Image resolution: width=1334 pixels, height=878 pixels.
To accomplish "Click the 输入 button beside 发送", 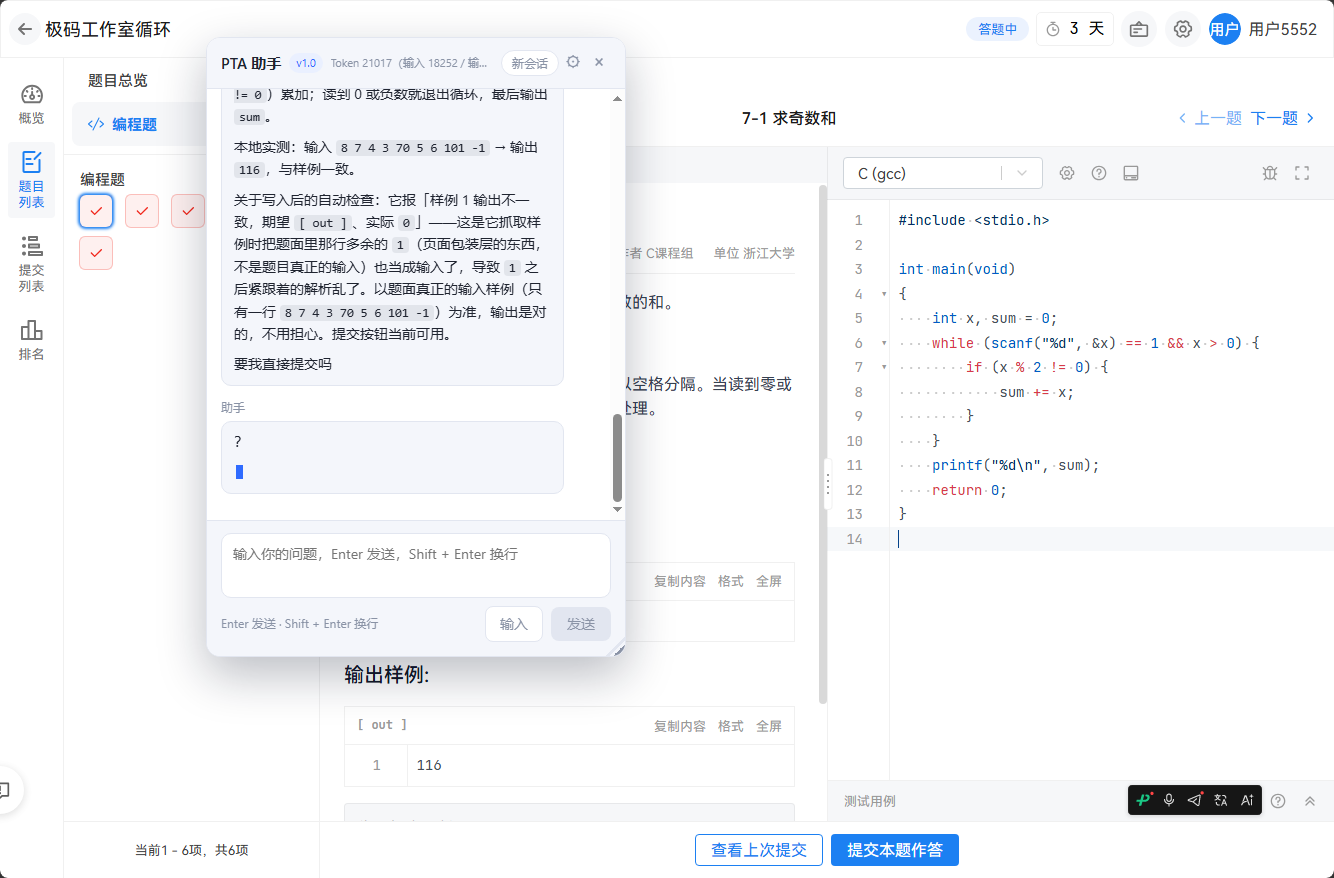I will (514, 624).
